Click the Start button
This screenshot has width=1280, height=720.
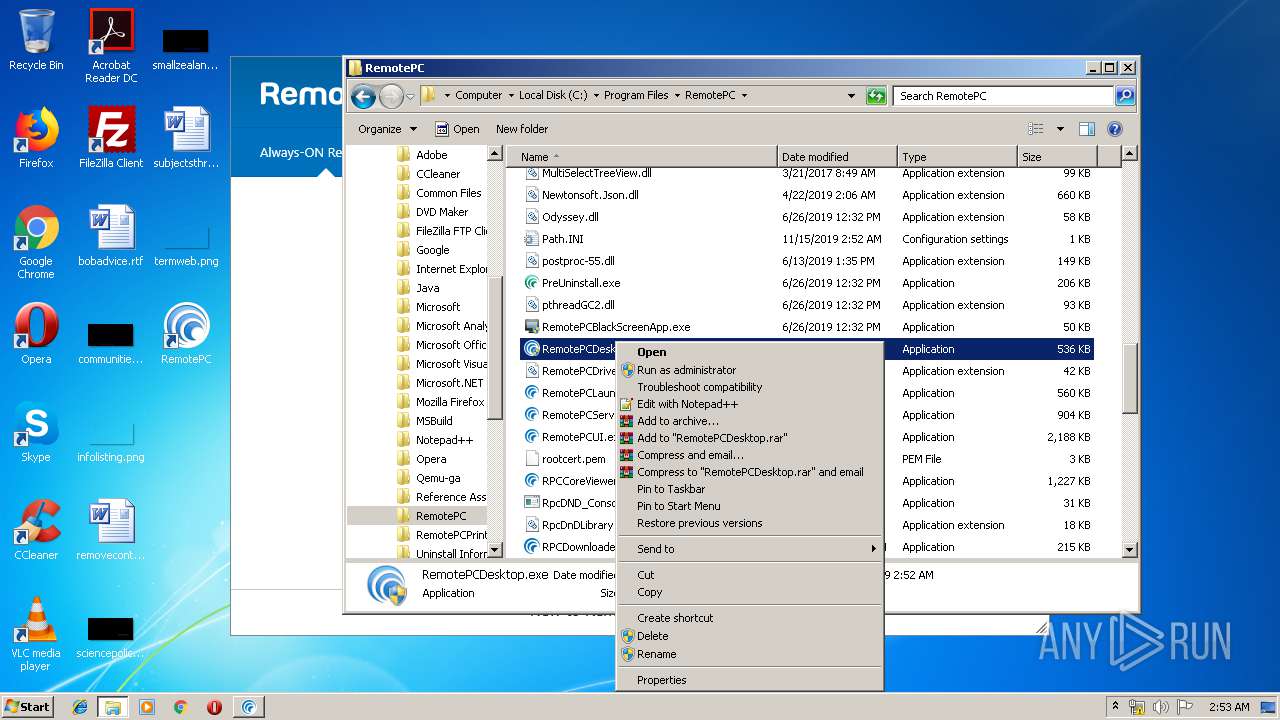28,707
